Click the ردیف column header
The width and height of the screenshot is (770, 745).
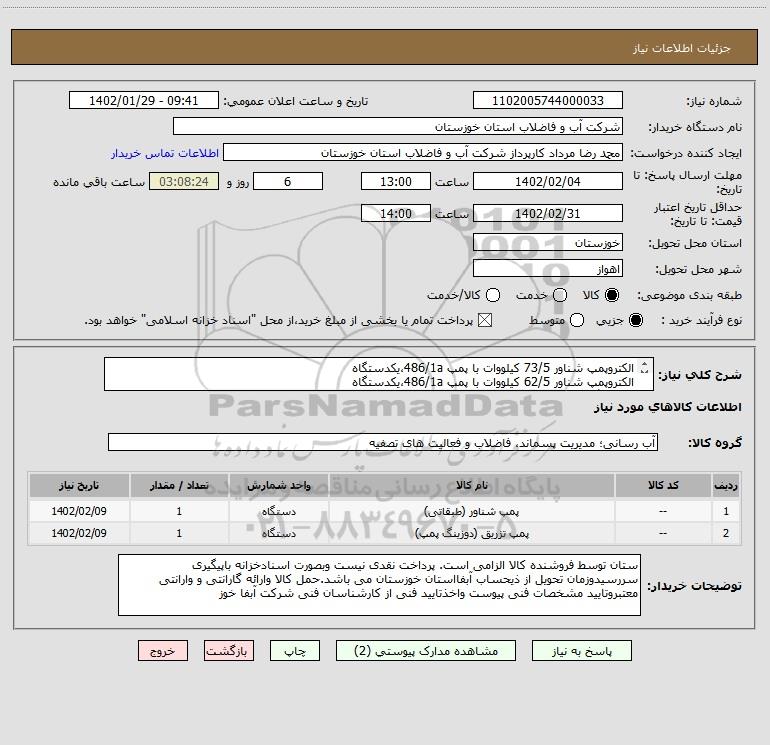726,485
